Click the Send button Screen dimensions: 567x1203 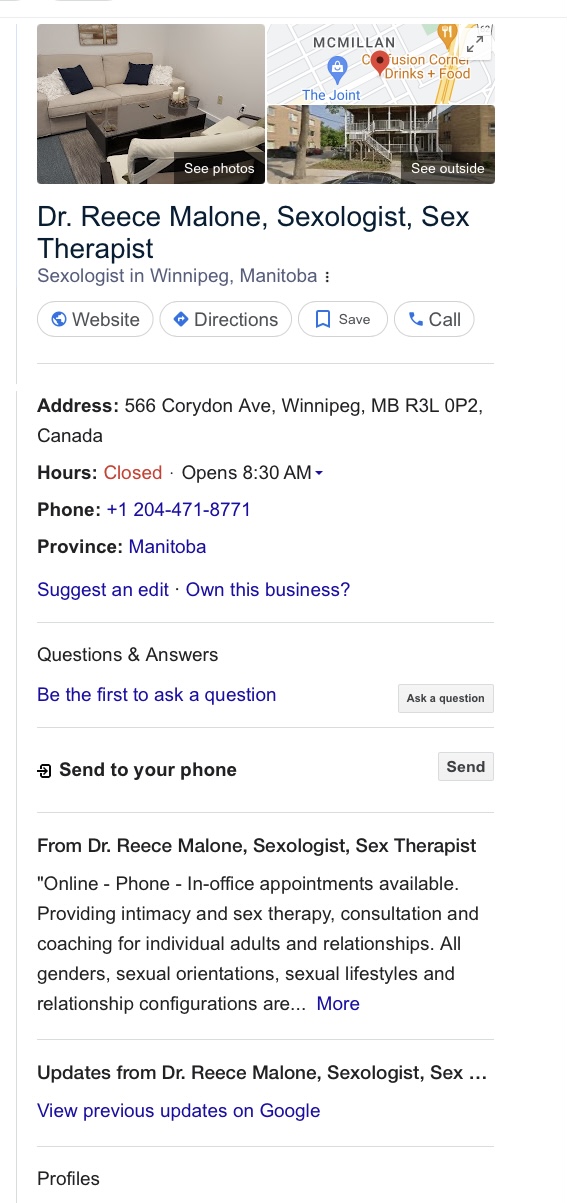466,767
